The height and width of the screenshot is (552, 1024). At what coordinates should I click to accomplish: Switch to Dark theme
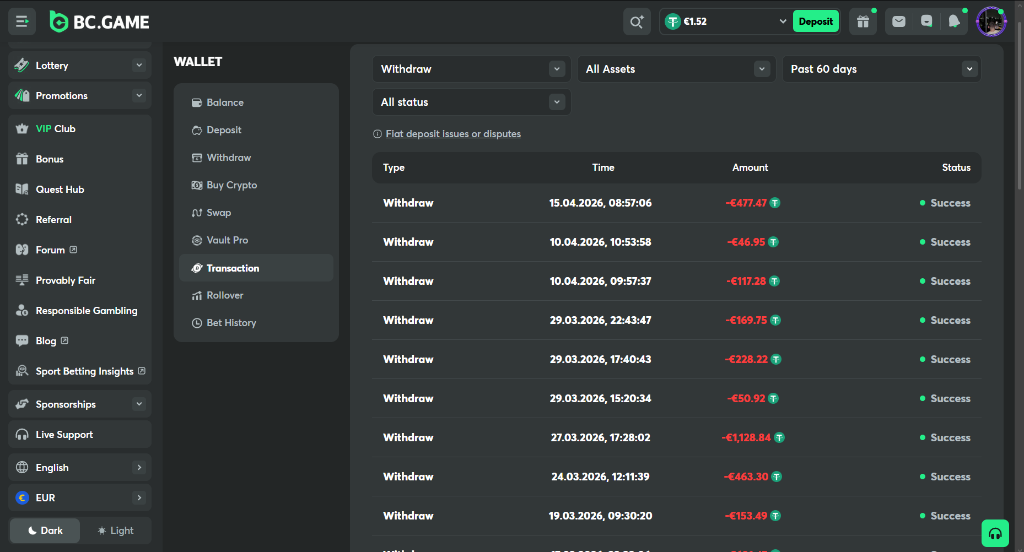pos(45,530)
